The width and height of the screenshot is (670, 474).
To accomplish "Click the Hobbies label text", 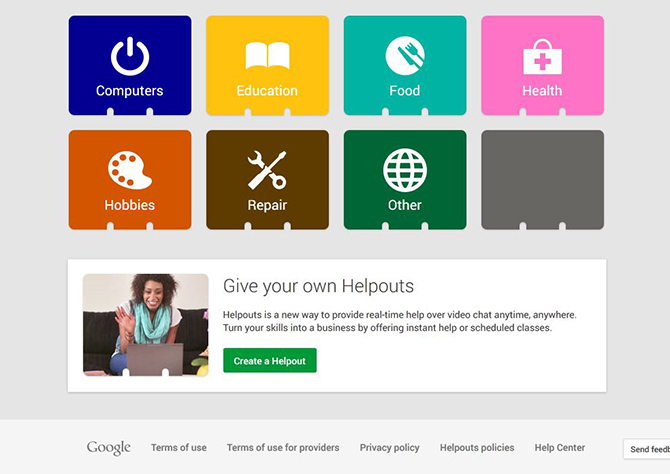I will 129,205.
